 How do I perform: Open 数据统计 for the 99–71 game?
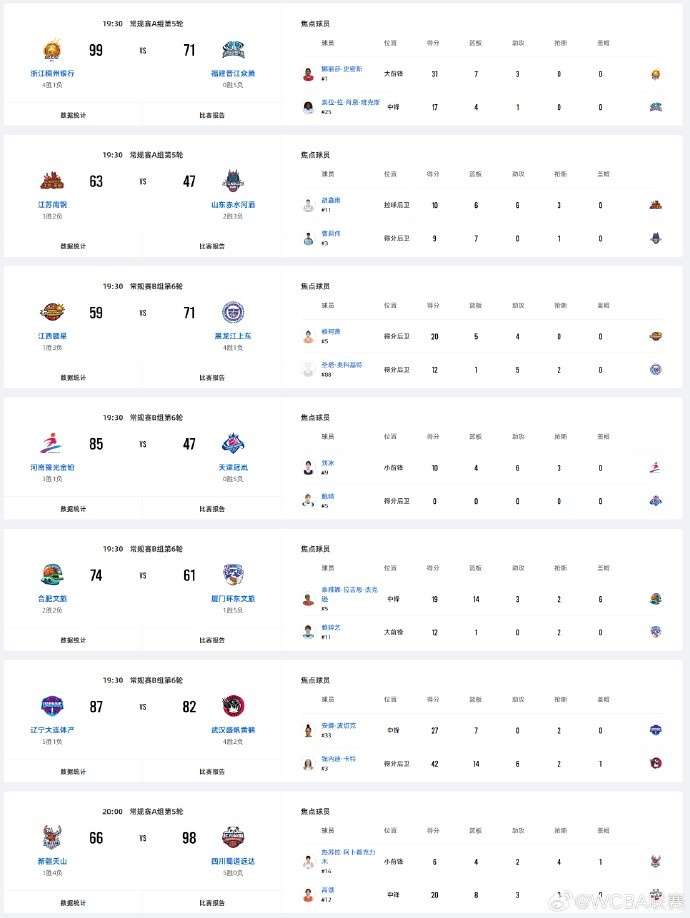(73, 115)
